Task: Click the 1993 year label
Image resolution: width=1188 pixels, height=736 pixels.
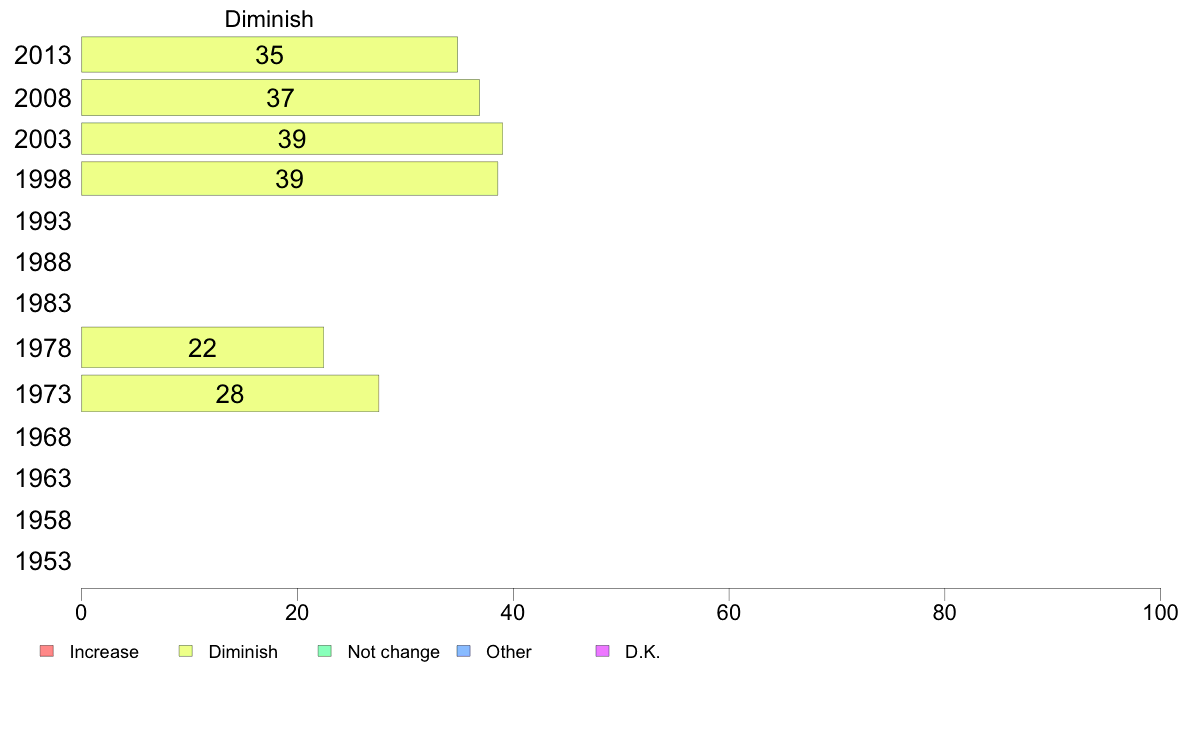Action: (x=43, y=221)
